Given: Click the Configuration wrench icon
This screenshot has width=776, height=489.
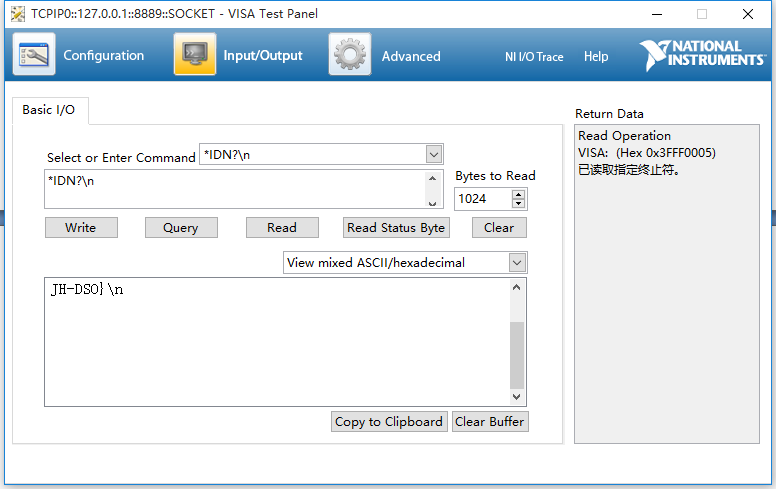Looking at the screenshot, I should 34,55.
